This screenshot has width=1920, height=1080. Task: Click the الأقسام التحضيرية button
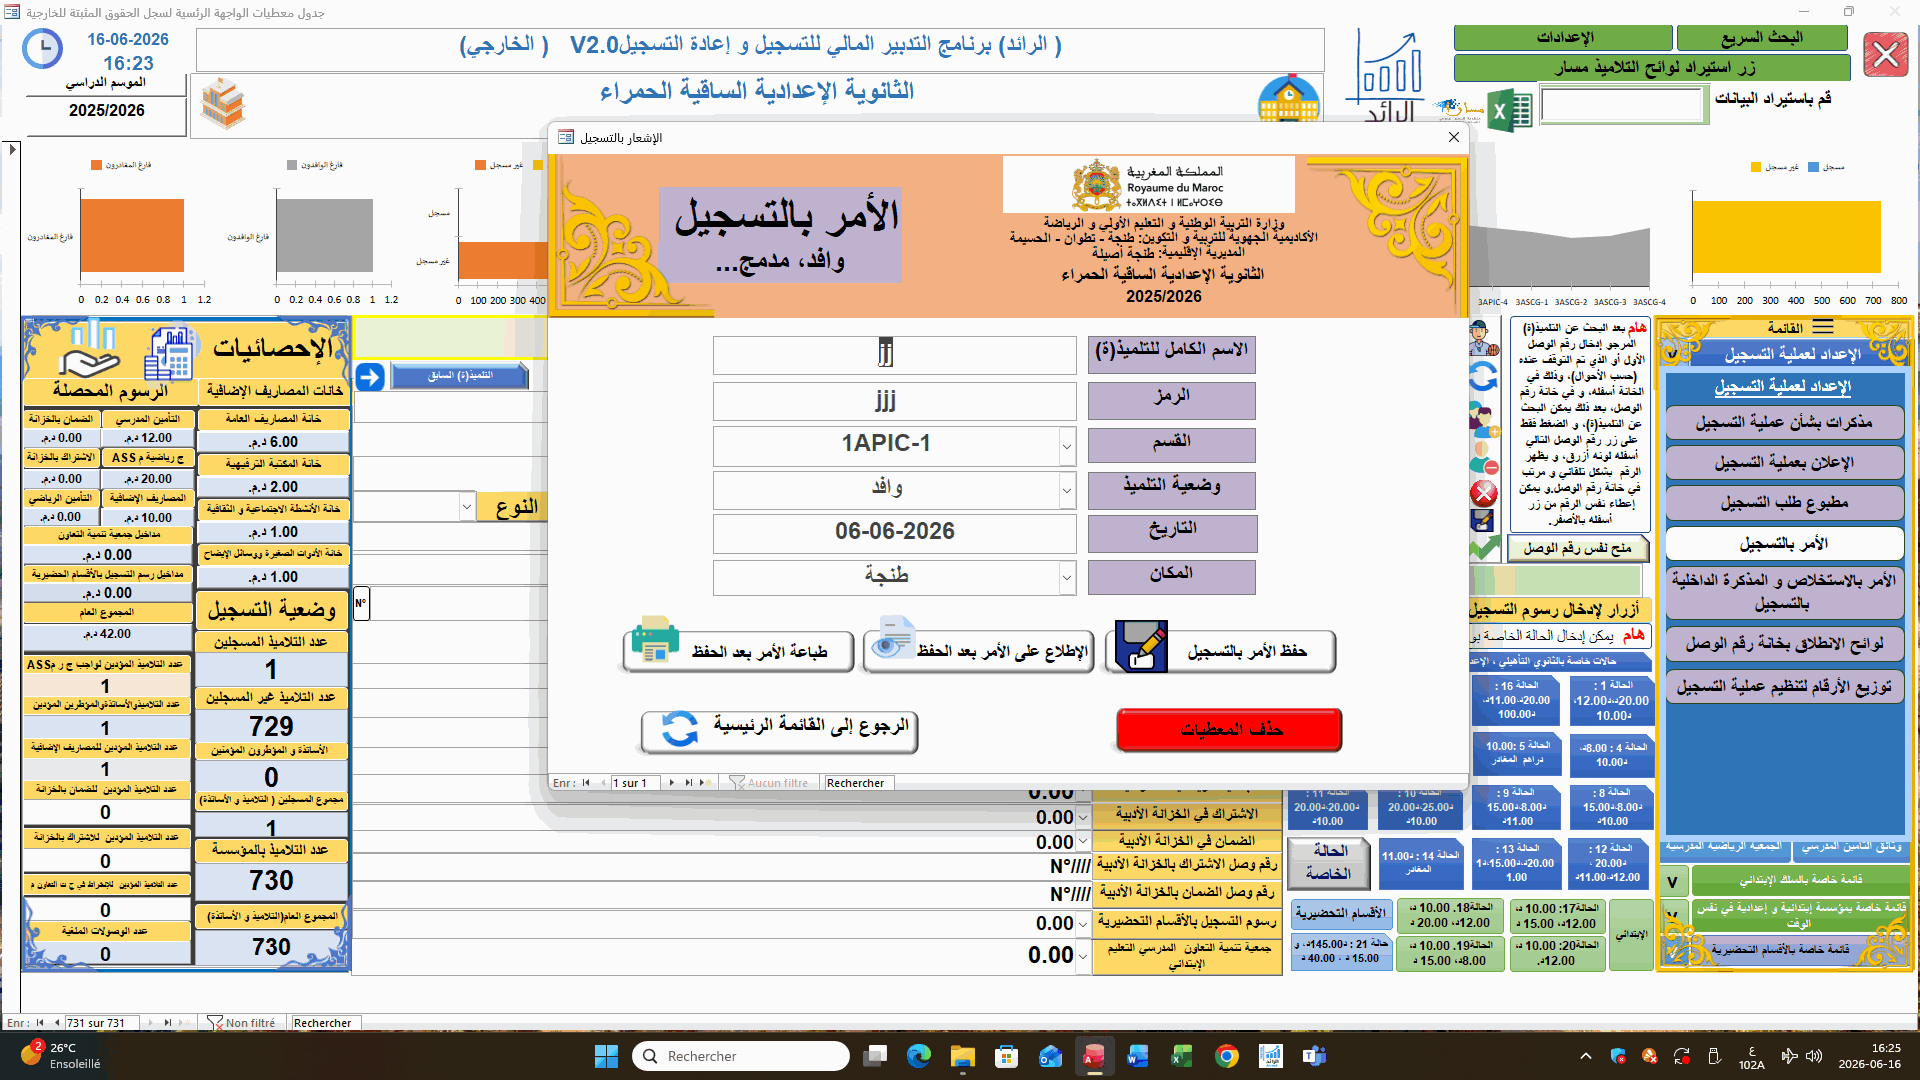click(x=1340, y=914)
